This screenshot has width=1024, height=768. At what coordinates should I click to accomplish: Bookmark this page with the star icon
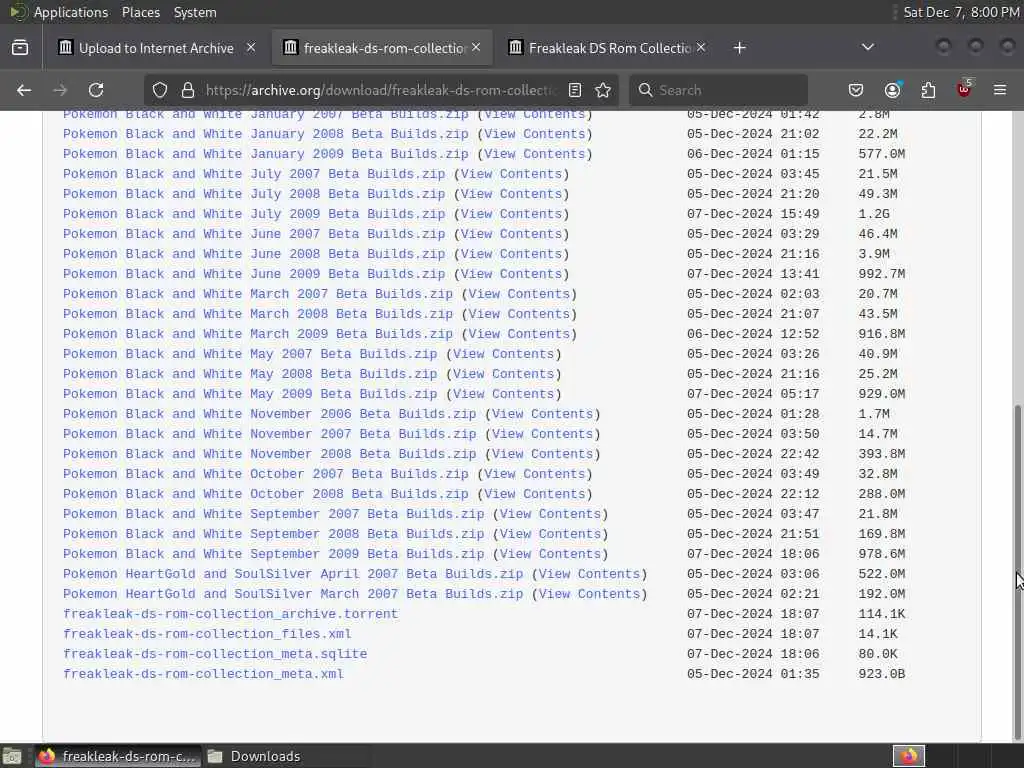[x=603, y=90]
